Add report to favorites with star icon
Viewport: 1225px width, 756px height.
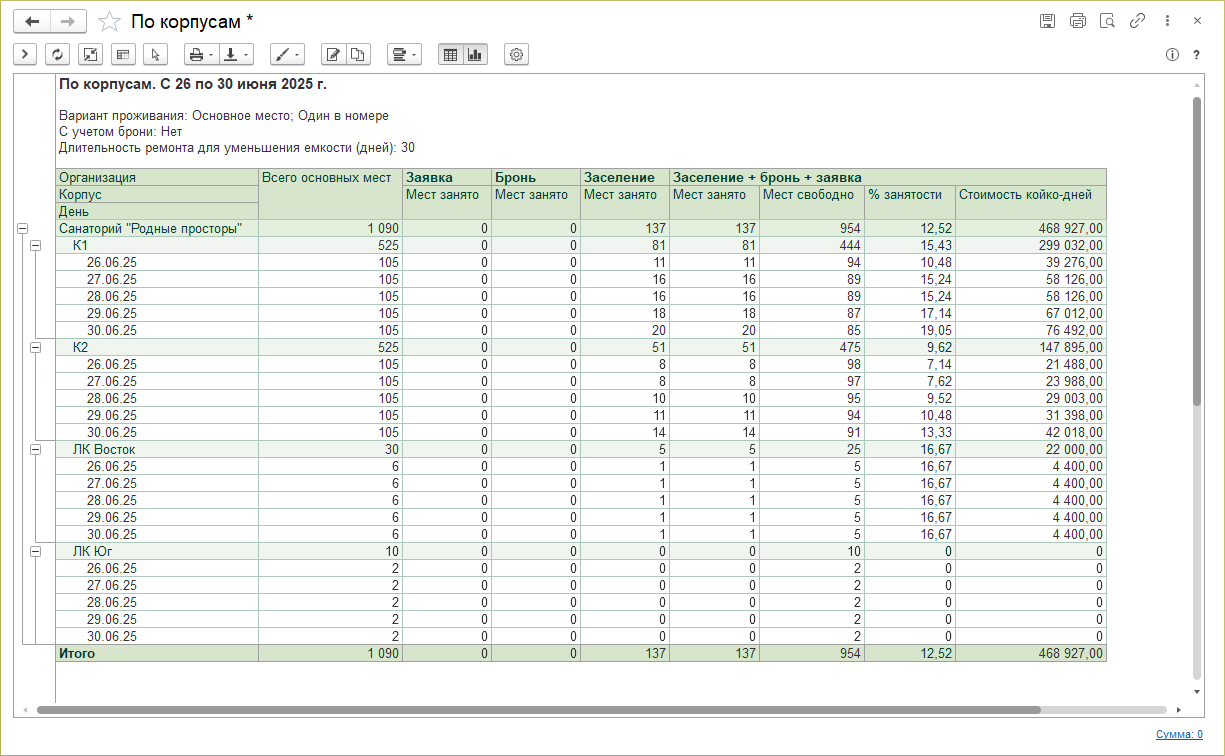(110, 21)
